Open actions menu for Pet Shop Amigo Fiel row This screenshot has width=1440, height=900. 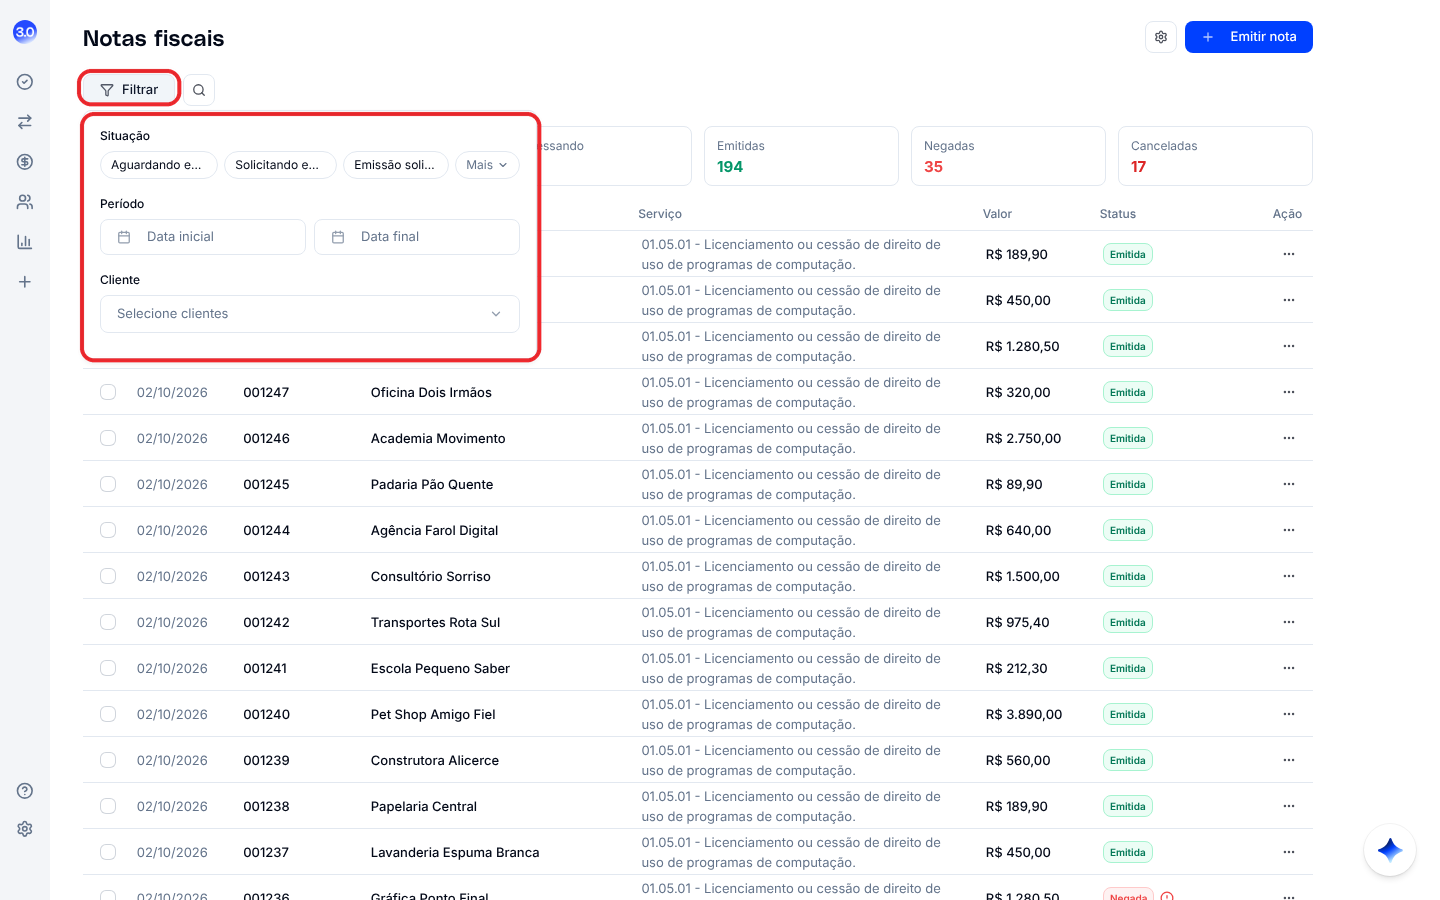click(x=1289, y=714)
